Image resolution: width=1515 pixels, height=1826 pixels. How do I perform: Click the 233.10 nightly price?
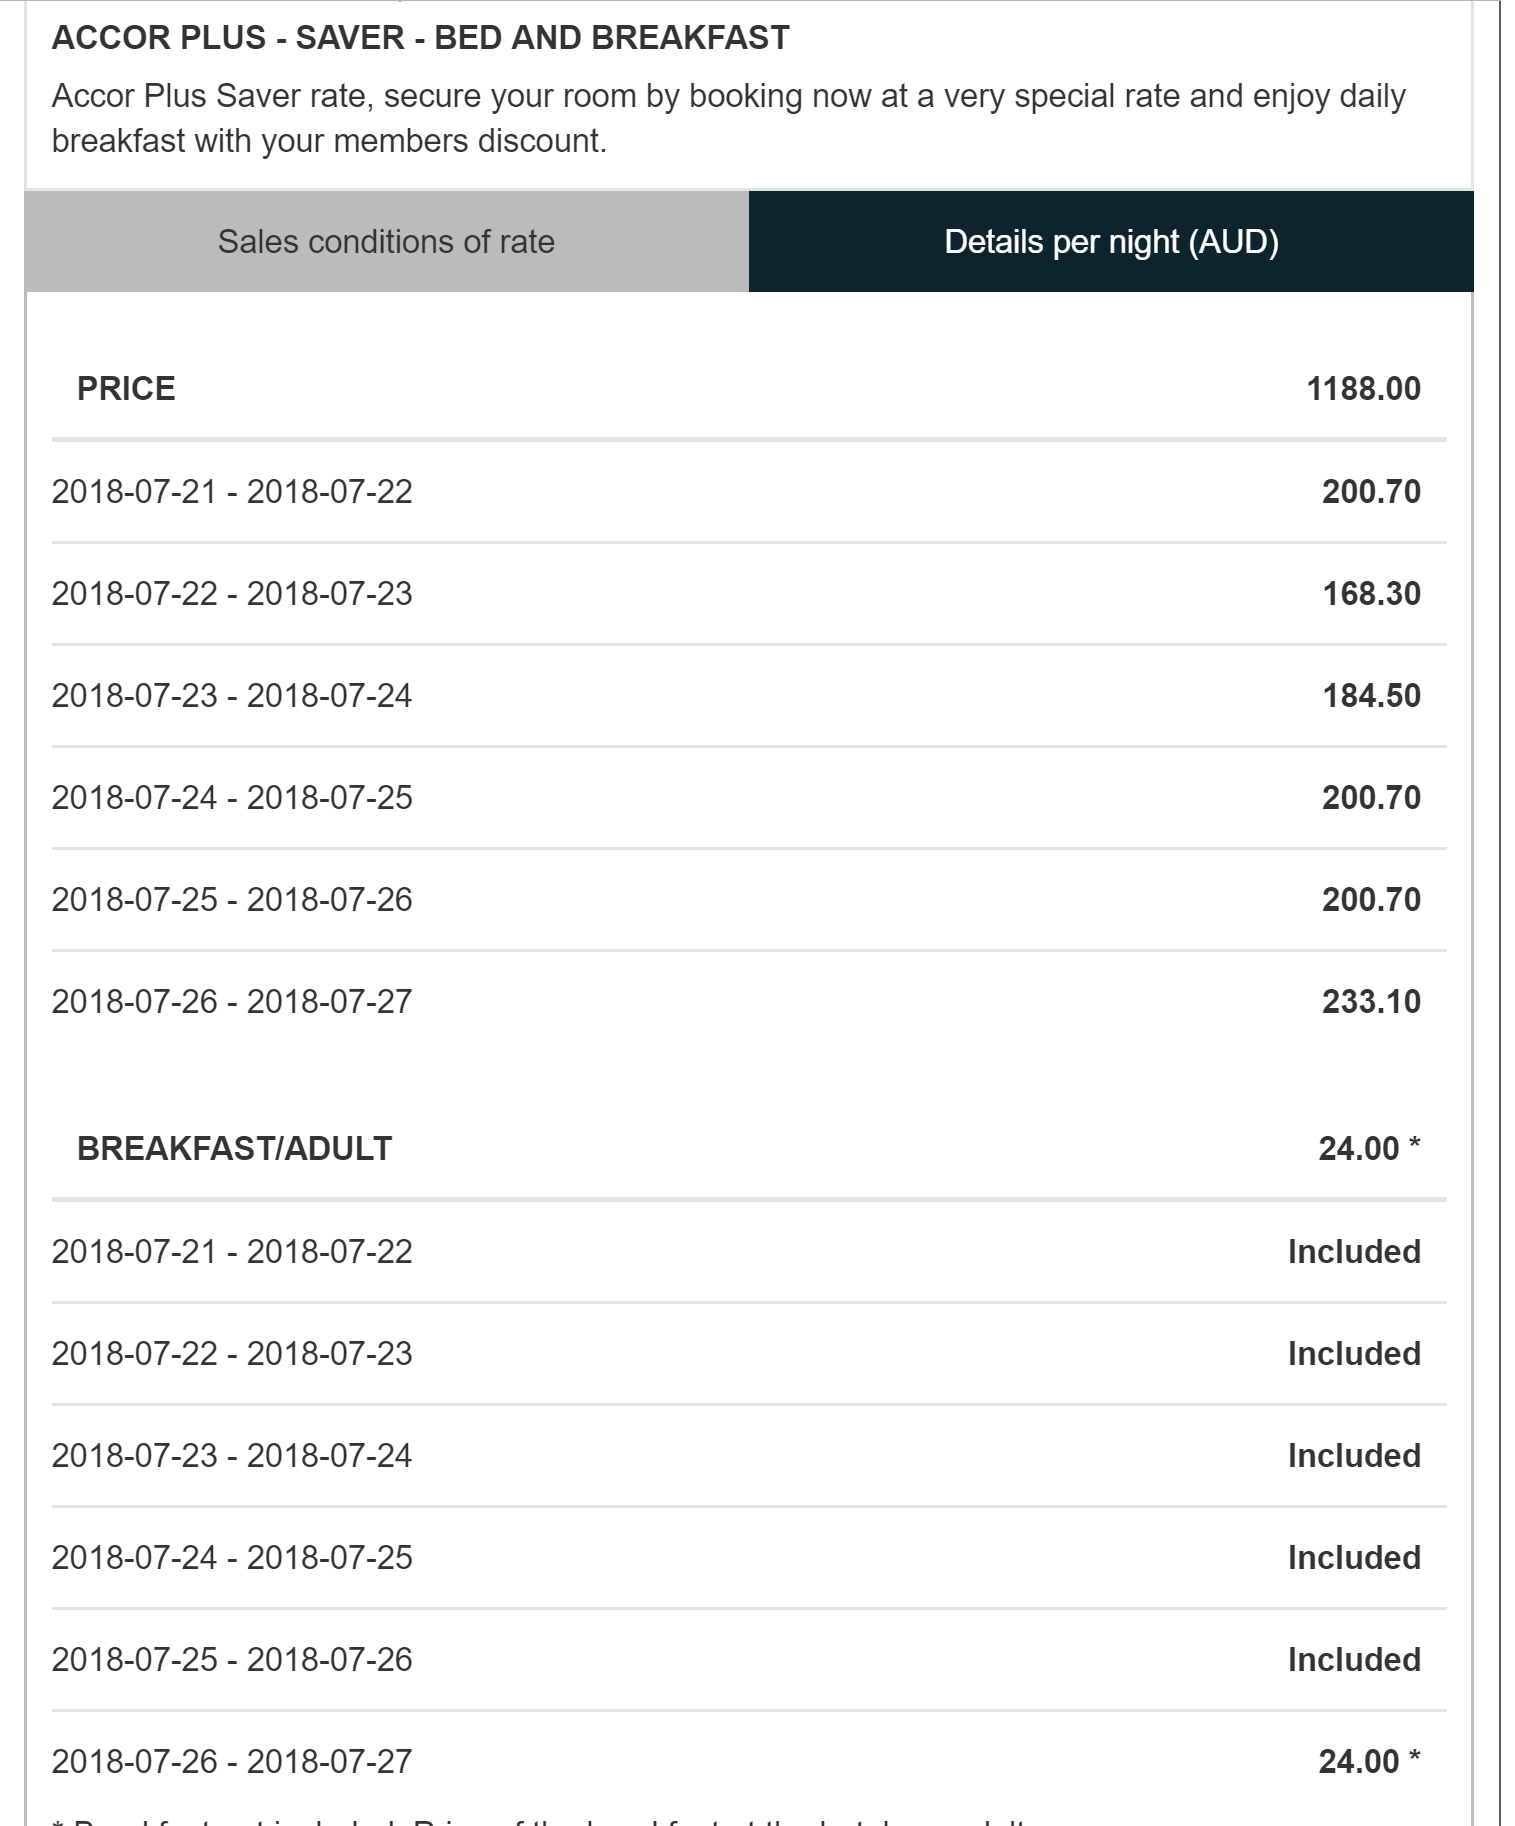click(1371, 1002)
